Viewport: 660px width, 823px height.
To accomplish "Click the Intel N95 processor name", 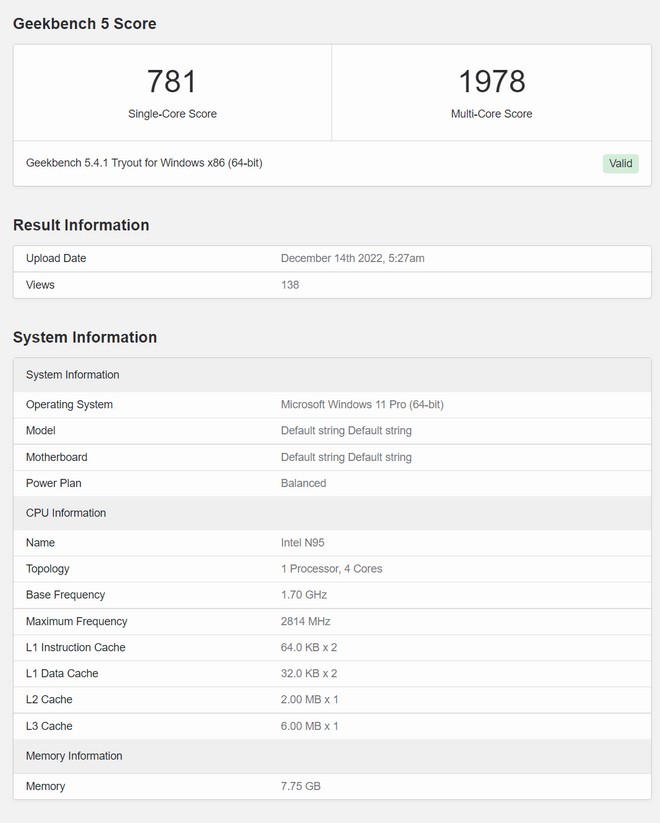I will [x=302, y=543].
